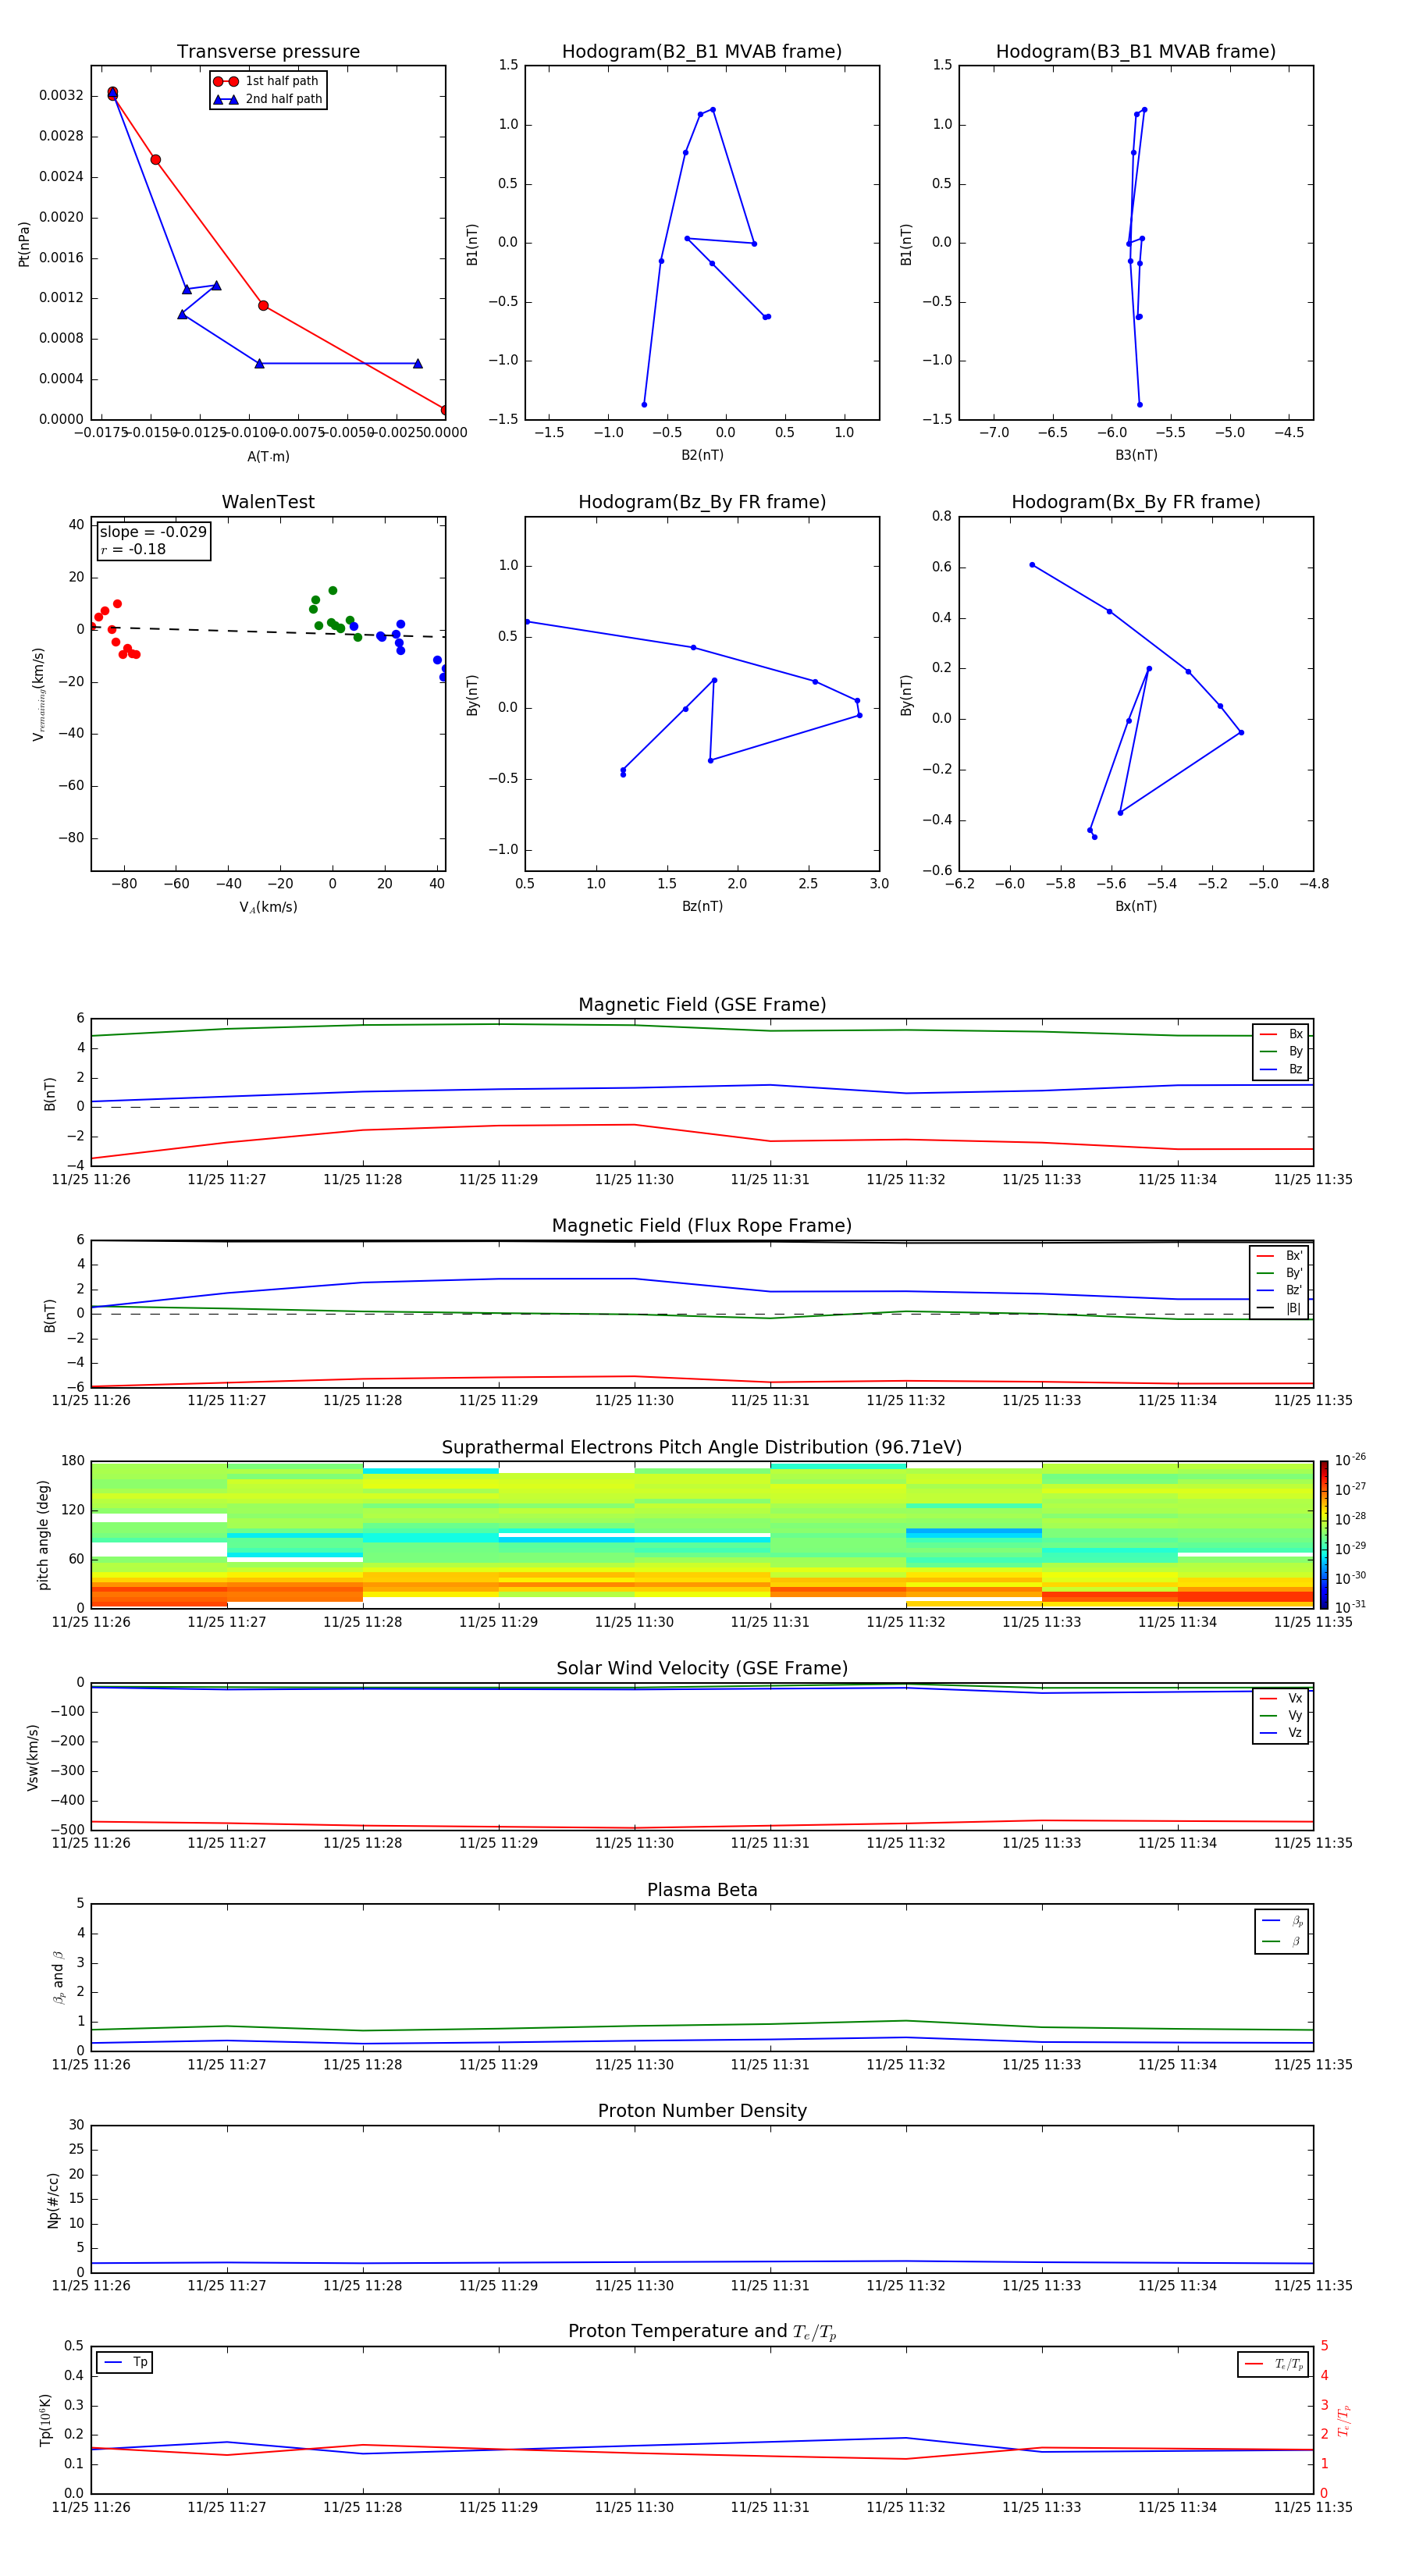Screen dimensions: 1405x2576
Task: Click the "Solar Wind Velocity (GSE Frame)" title
Action: [702, 1669]
